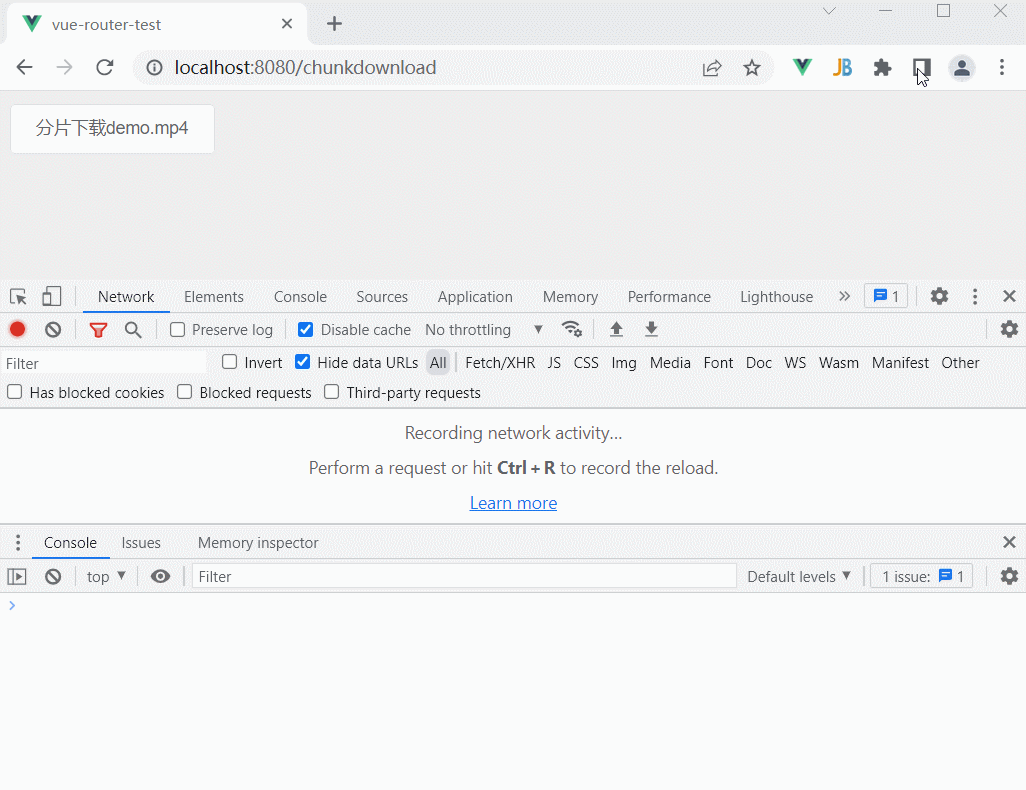Click the browser back arrow

(24, 67)
